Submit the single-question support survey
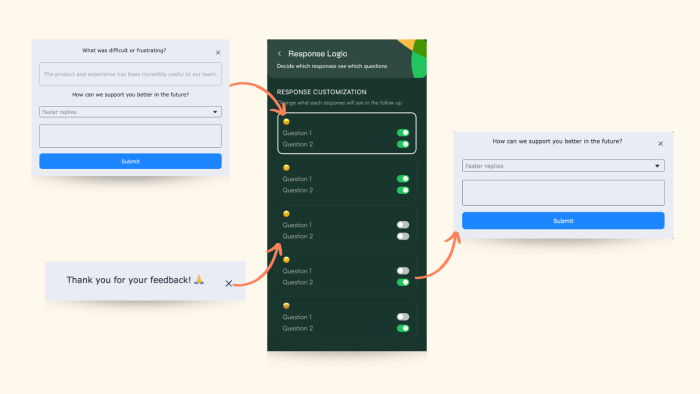 [563, 221]
